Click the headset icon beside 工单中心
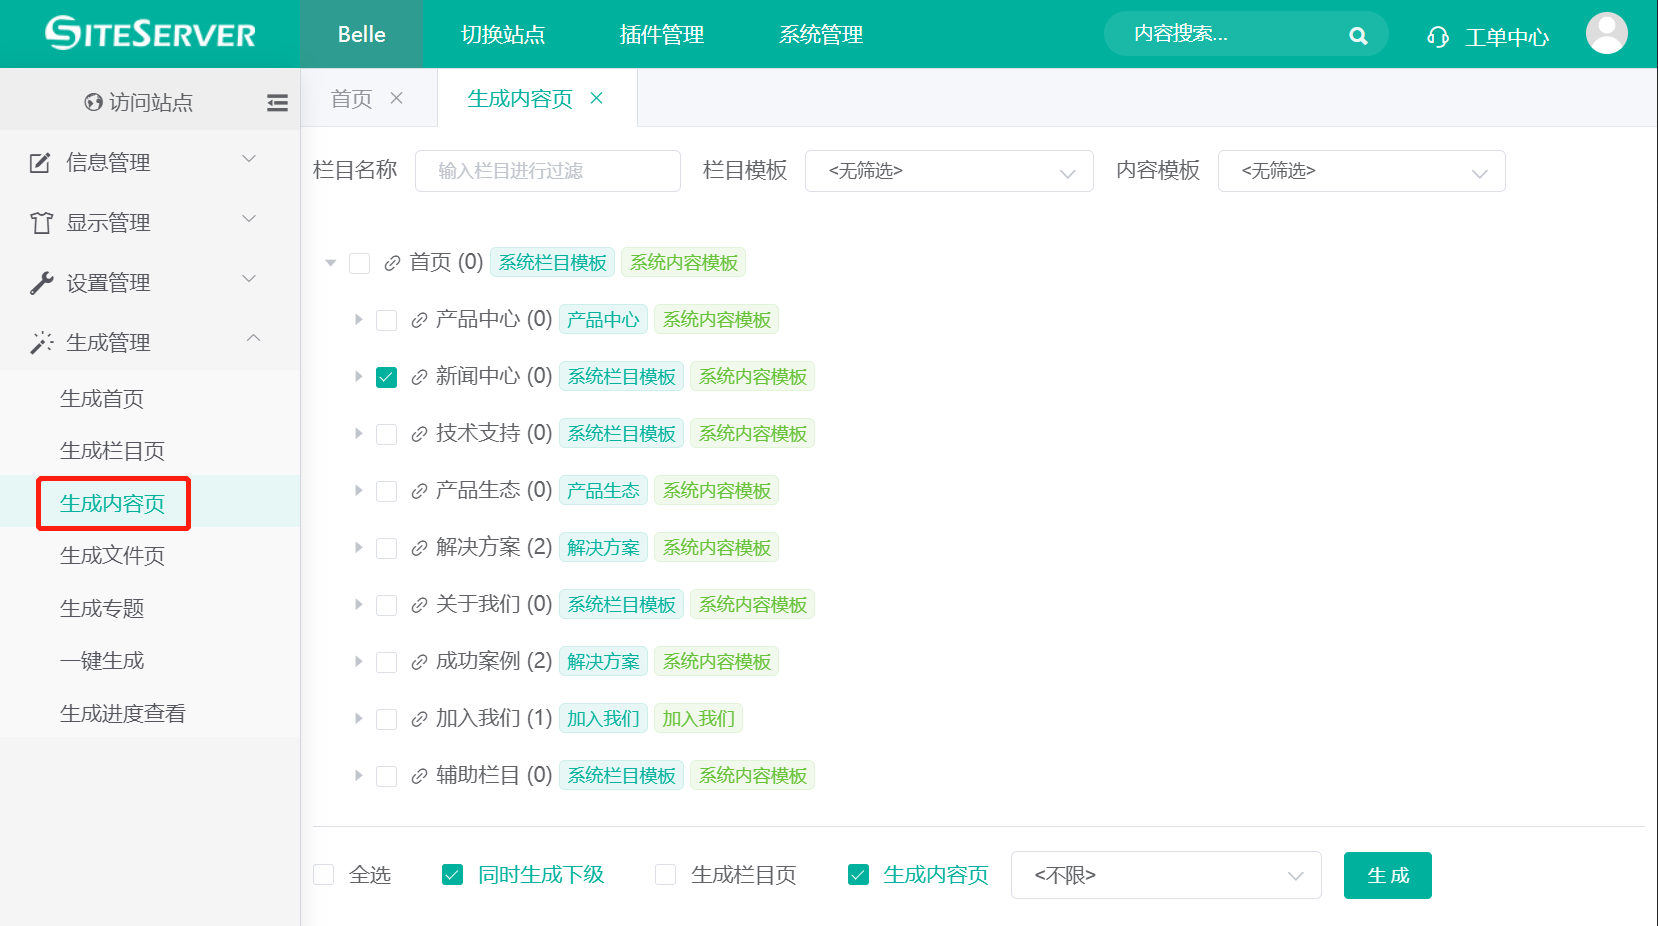This screenshot has height=926, width=1658. click(x=1437, y=37)
